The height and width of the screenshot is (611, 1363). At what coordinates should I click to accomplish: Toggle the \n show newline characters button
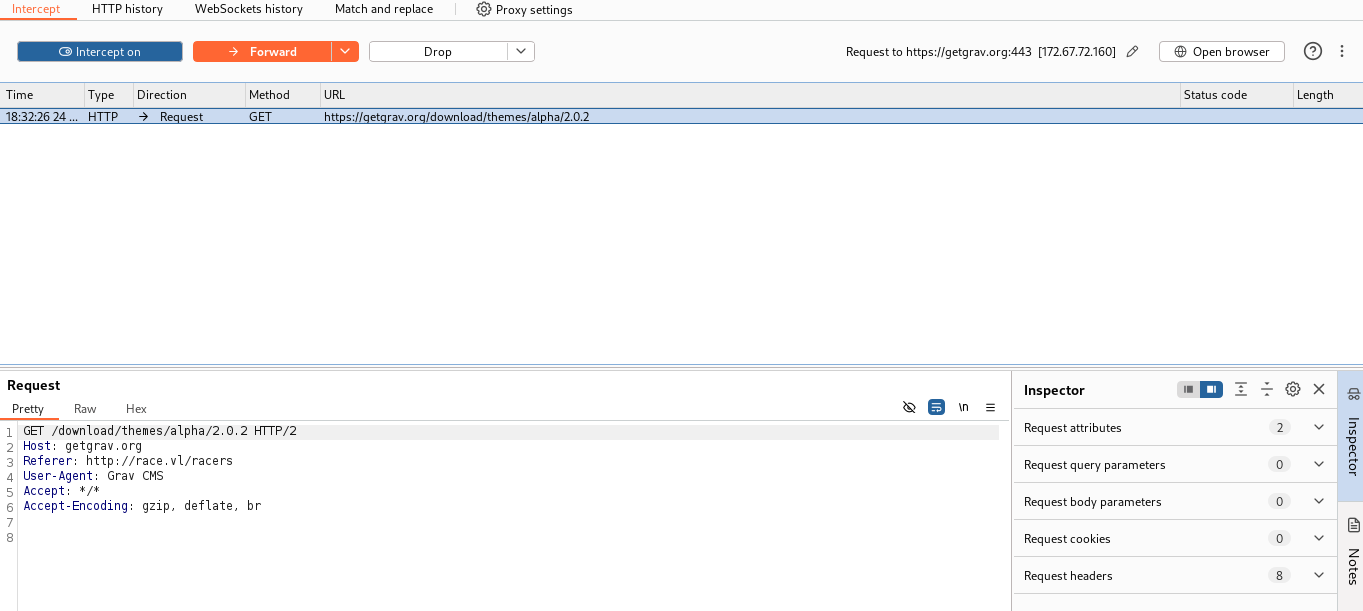[x=964, y=408]
